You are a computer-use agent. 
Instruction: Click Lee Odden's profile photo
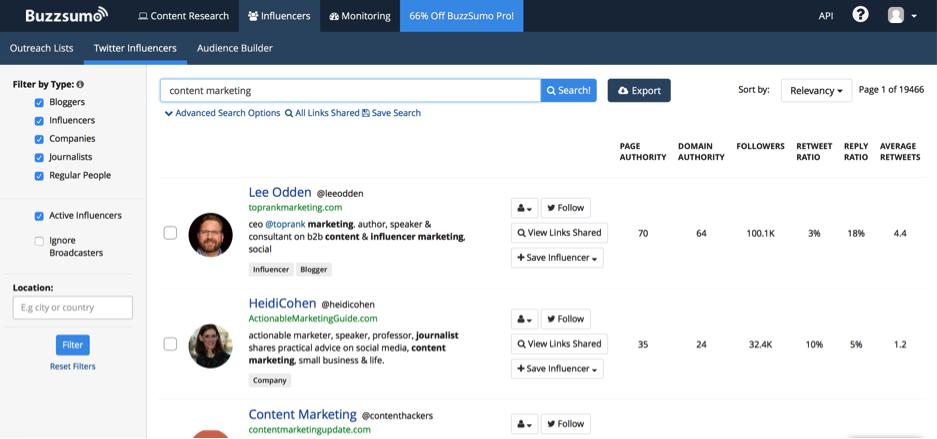click(x=210, y=234)
